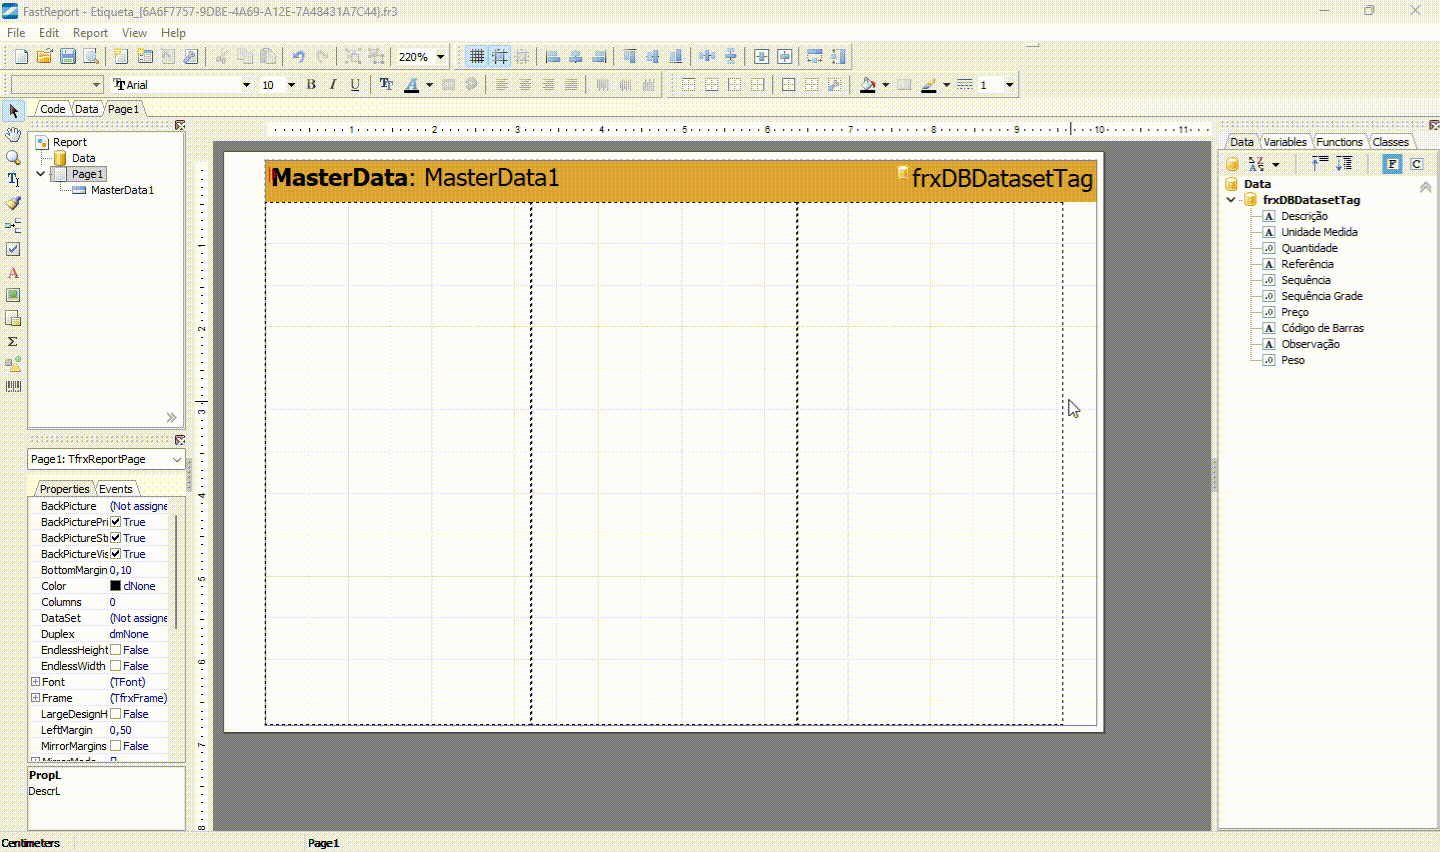Enable the EndlessHeight checkbox
Screen dimensions: 1440x852
coord(116,650)
